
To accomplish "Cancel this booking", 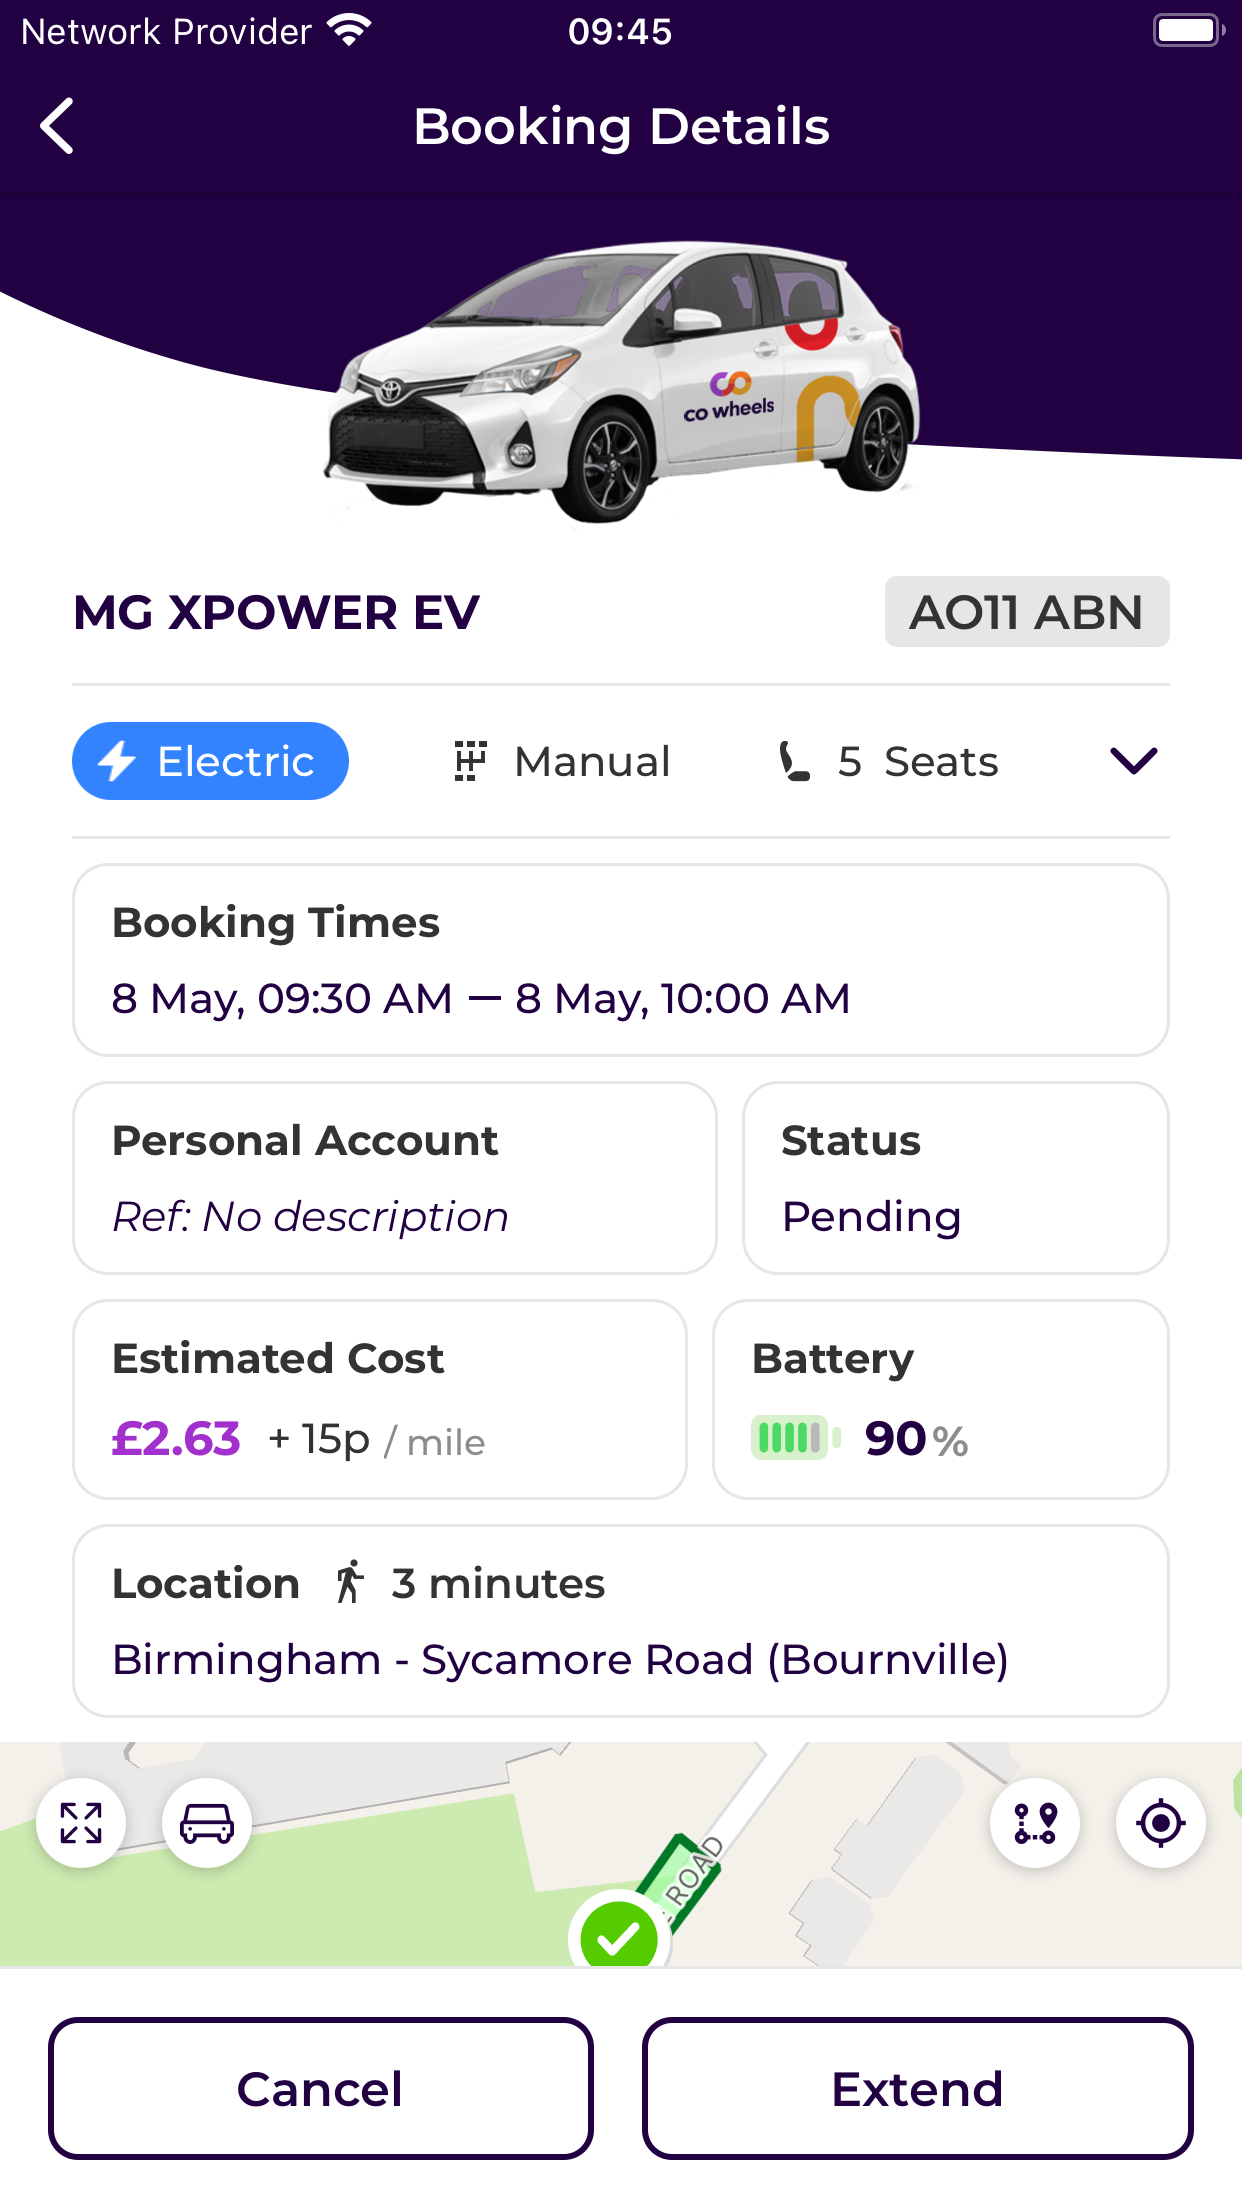I will [321, 2088].
